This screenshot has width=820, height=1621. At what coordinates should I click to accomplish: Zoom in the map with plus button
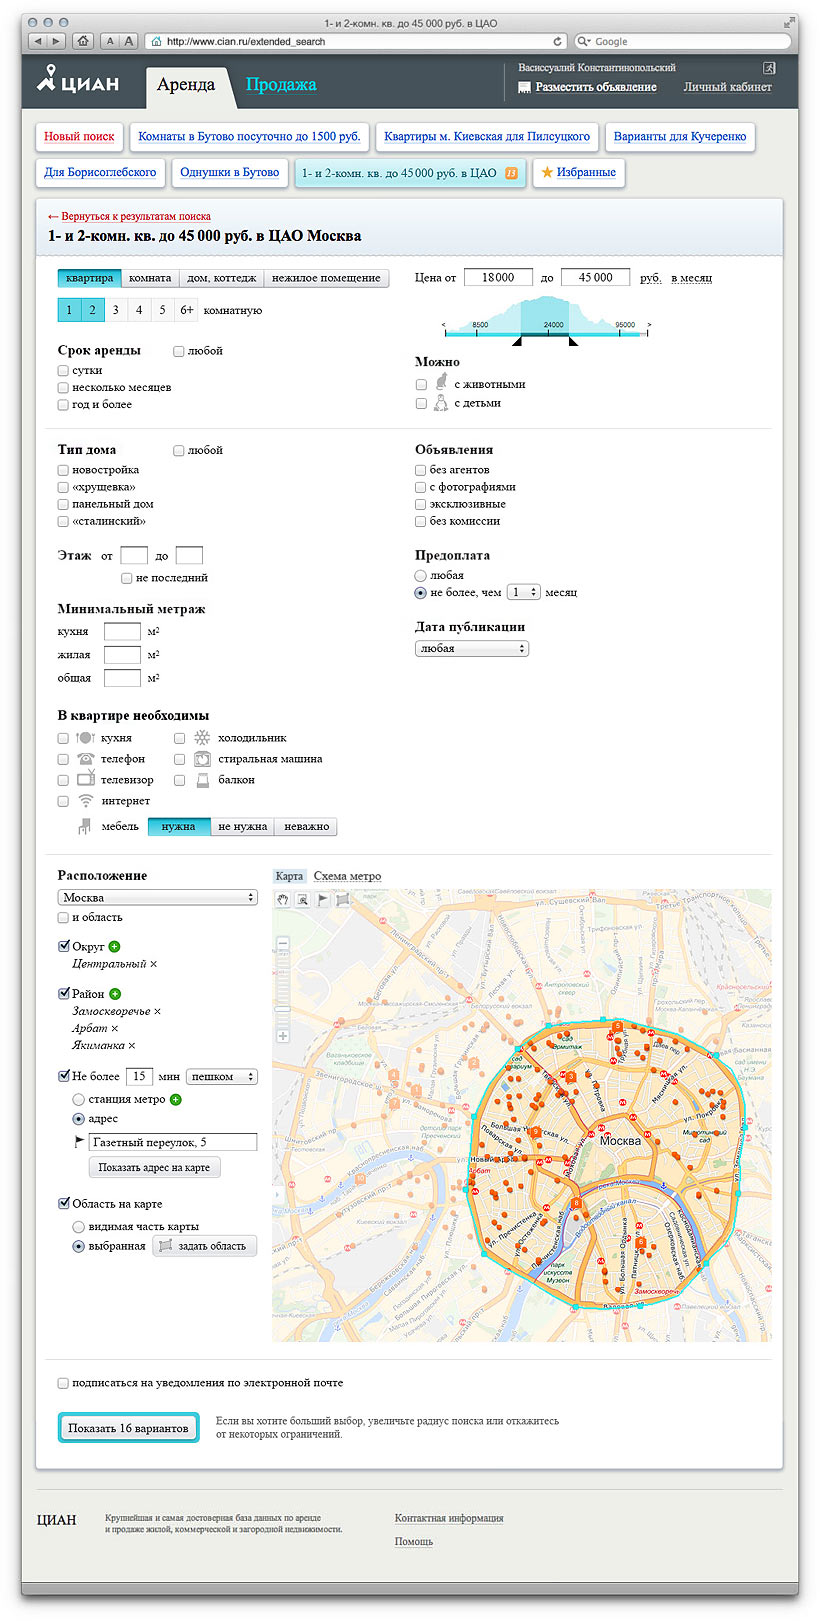point(283,1036)
